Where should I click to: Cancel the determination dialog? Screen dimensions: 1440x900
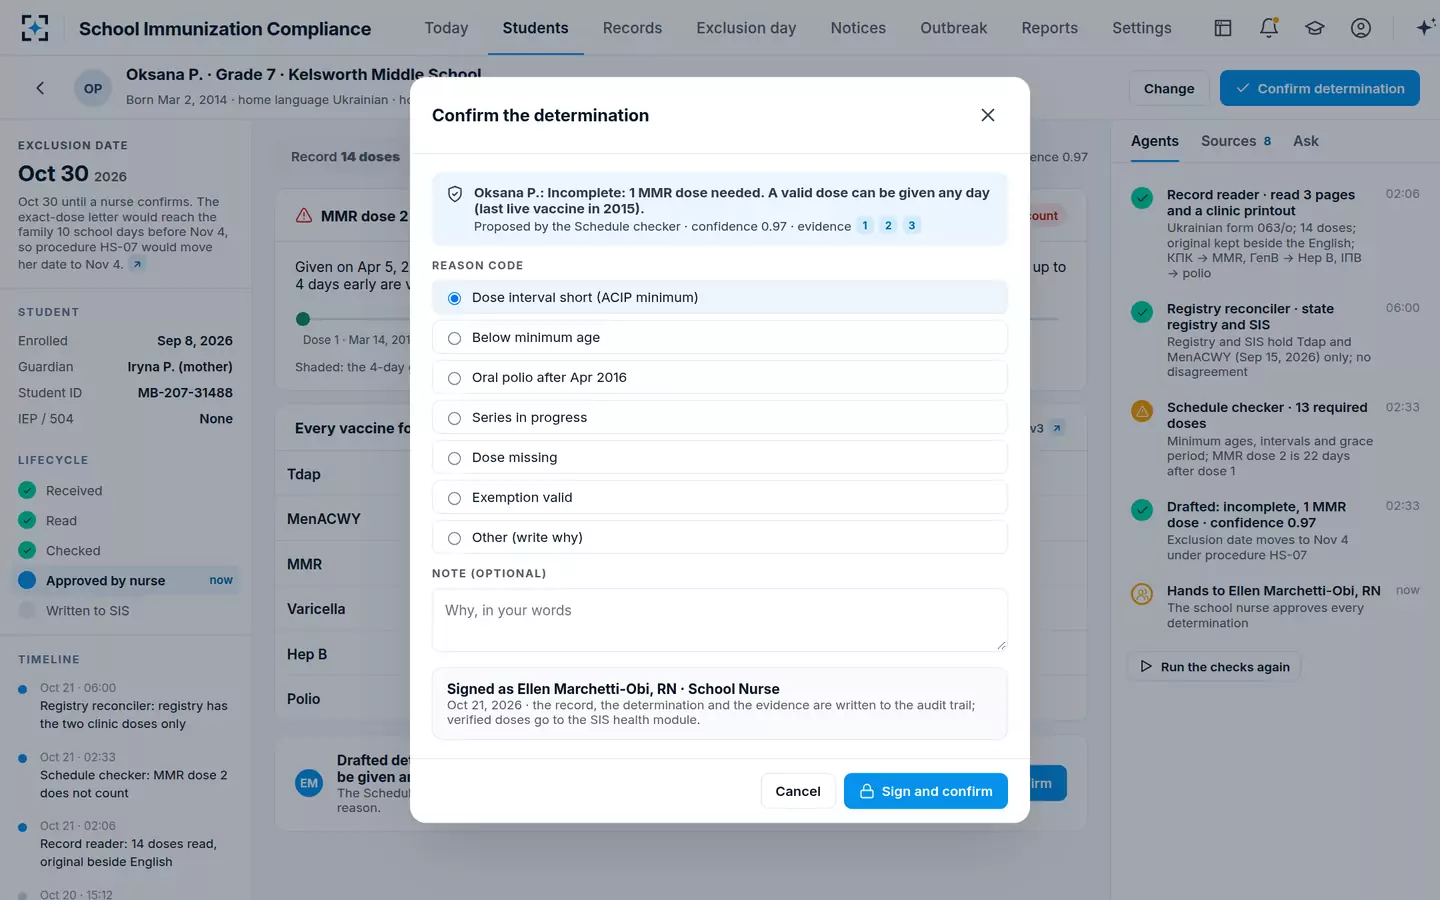click(798, 791)
